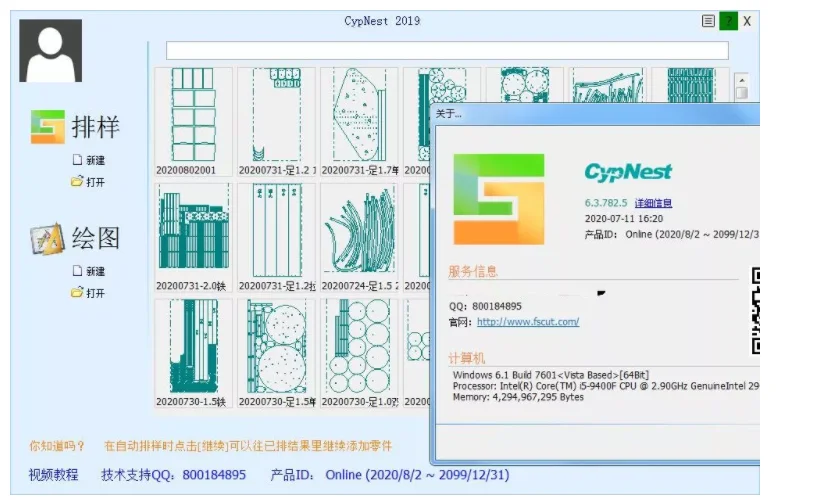
Task: Create new file under 排样
Action: (89, 160)
